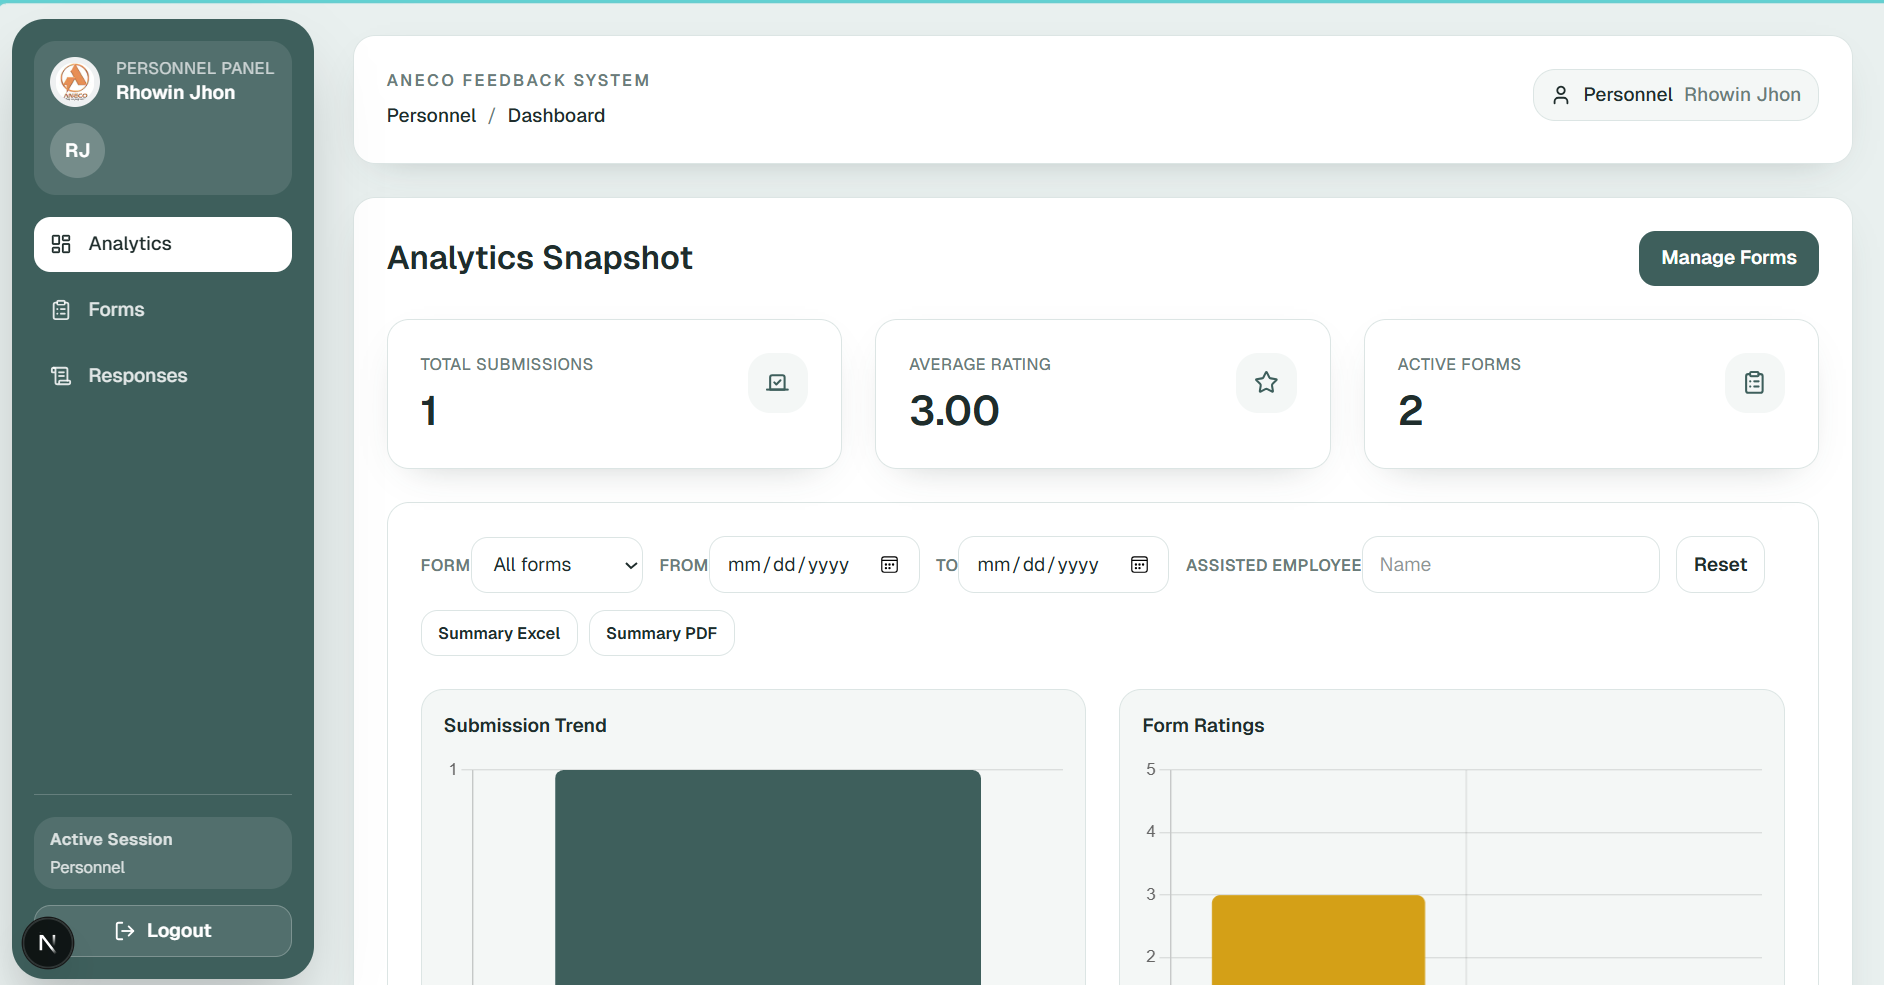Screen dimensions: 1884x985
Task: Open the Analytics sidebar menu item
Action: tap(163, 244)
